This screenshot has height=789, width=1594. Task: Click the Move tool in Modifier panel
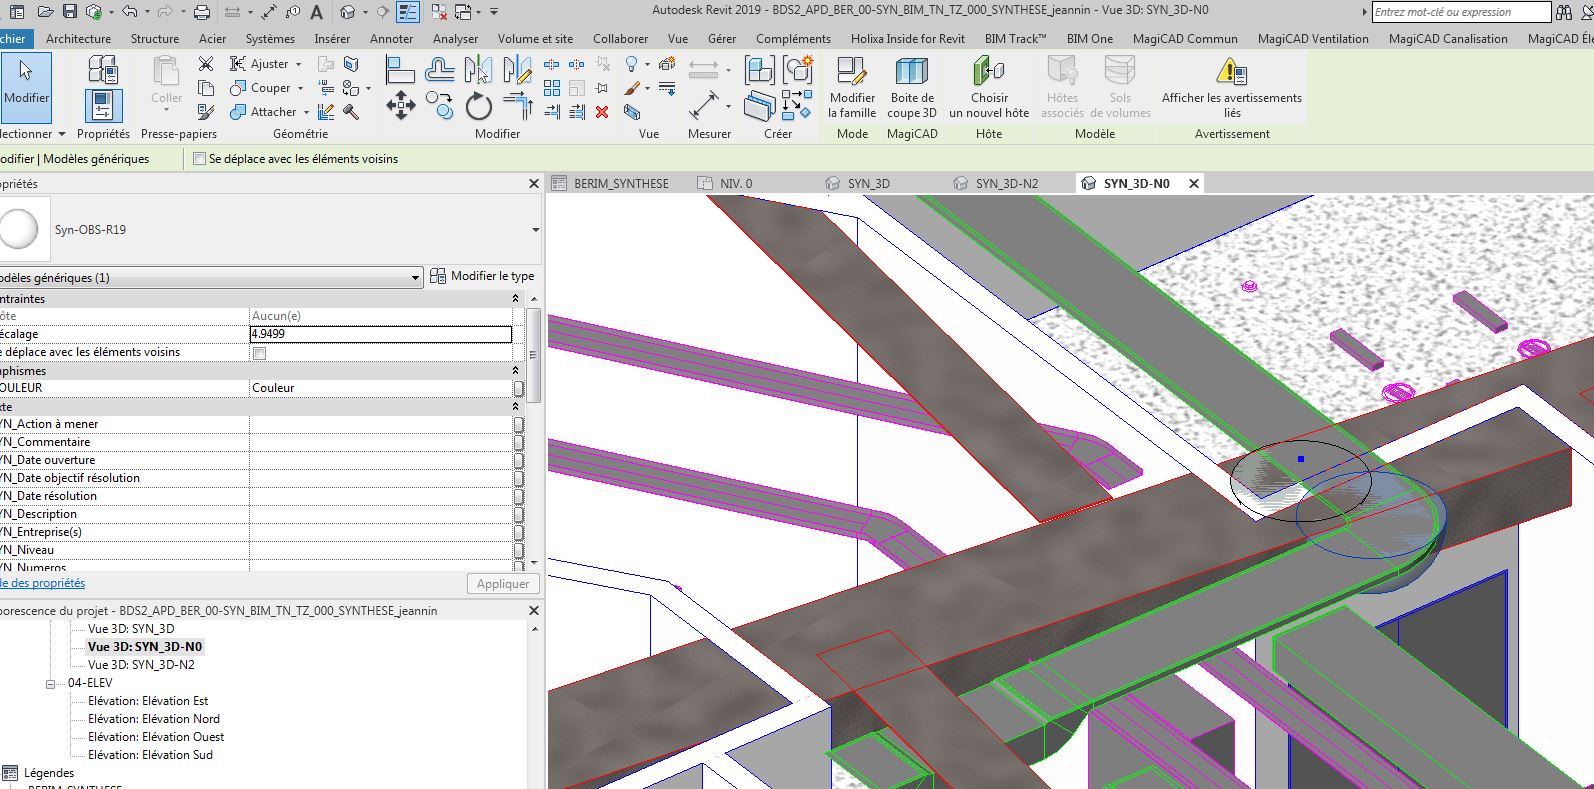401,106
